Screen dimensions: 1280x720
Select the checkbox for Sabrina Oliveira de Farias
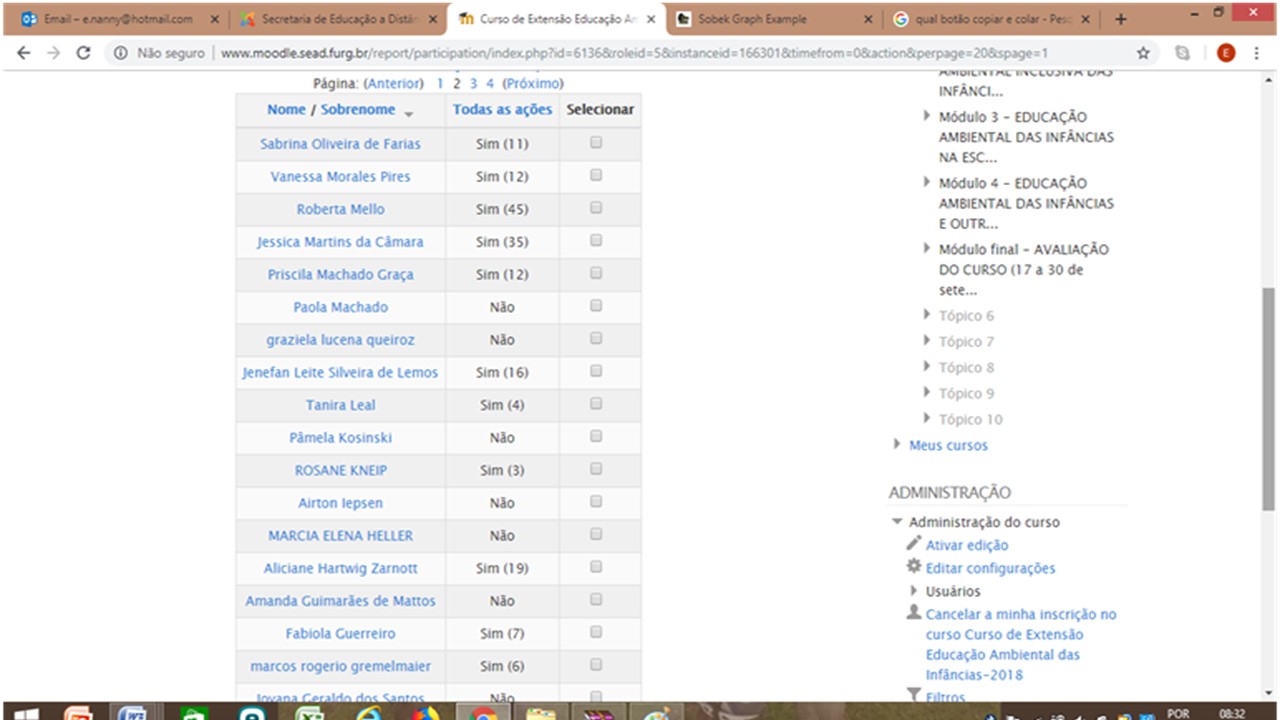[596, 143]
